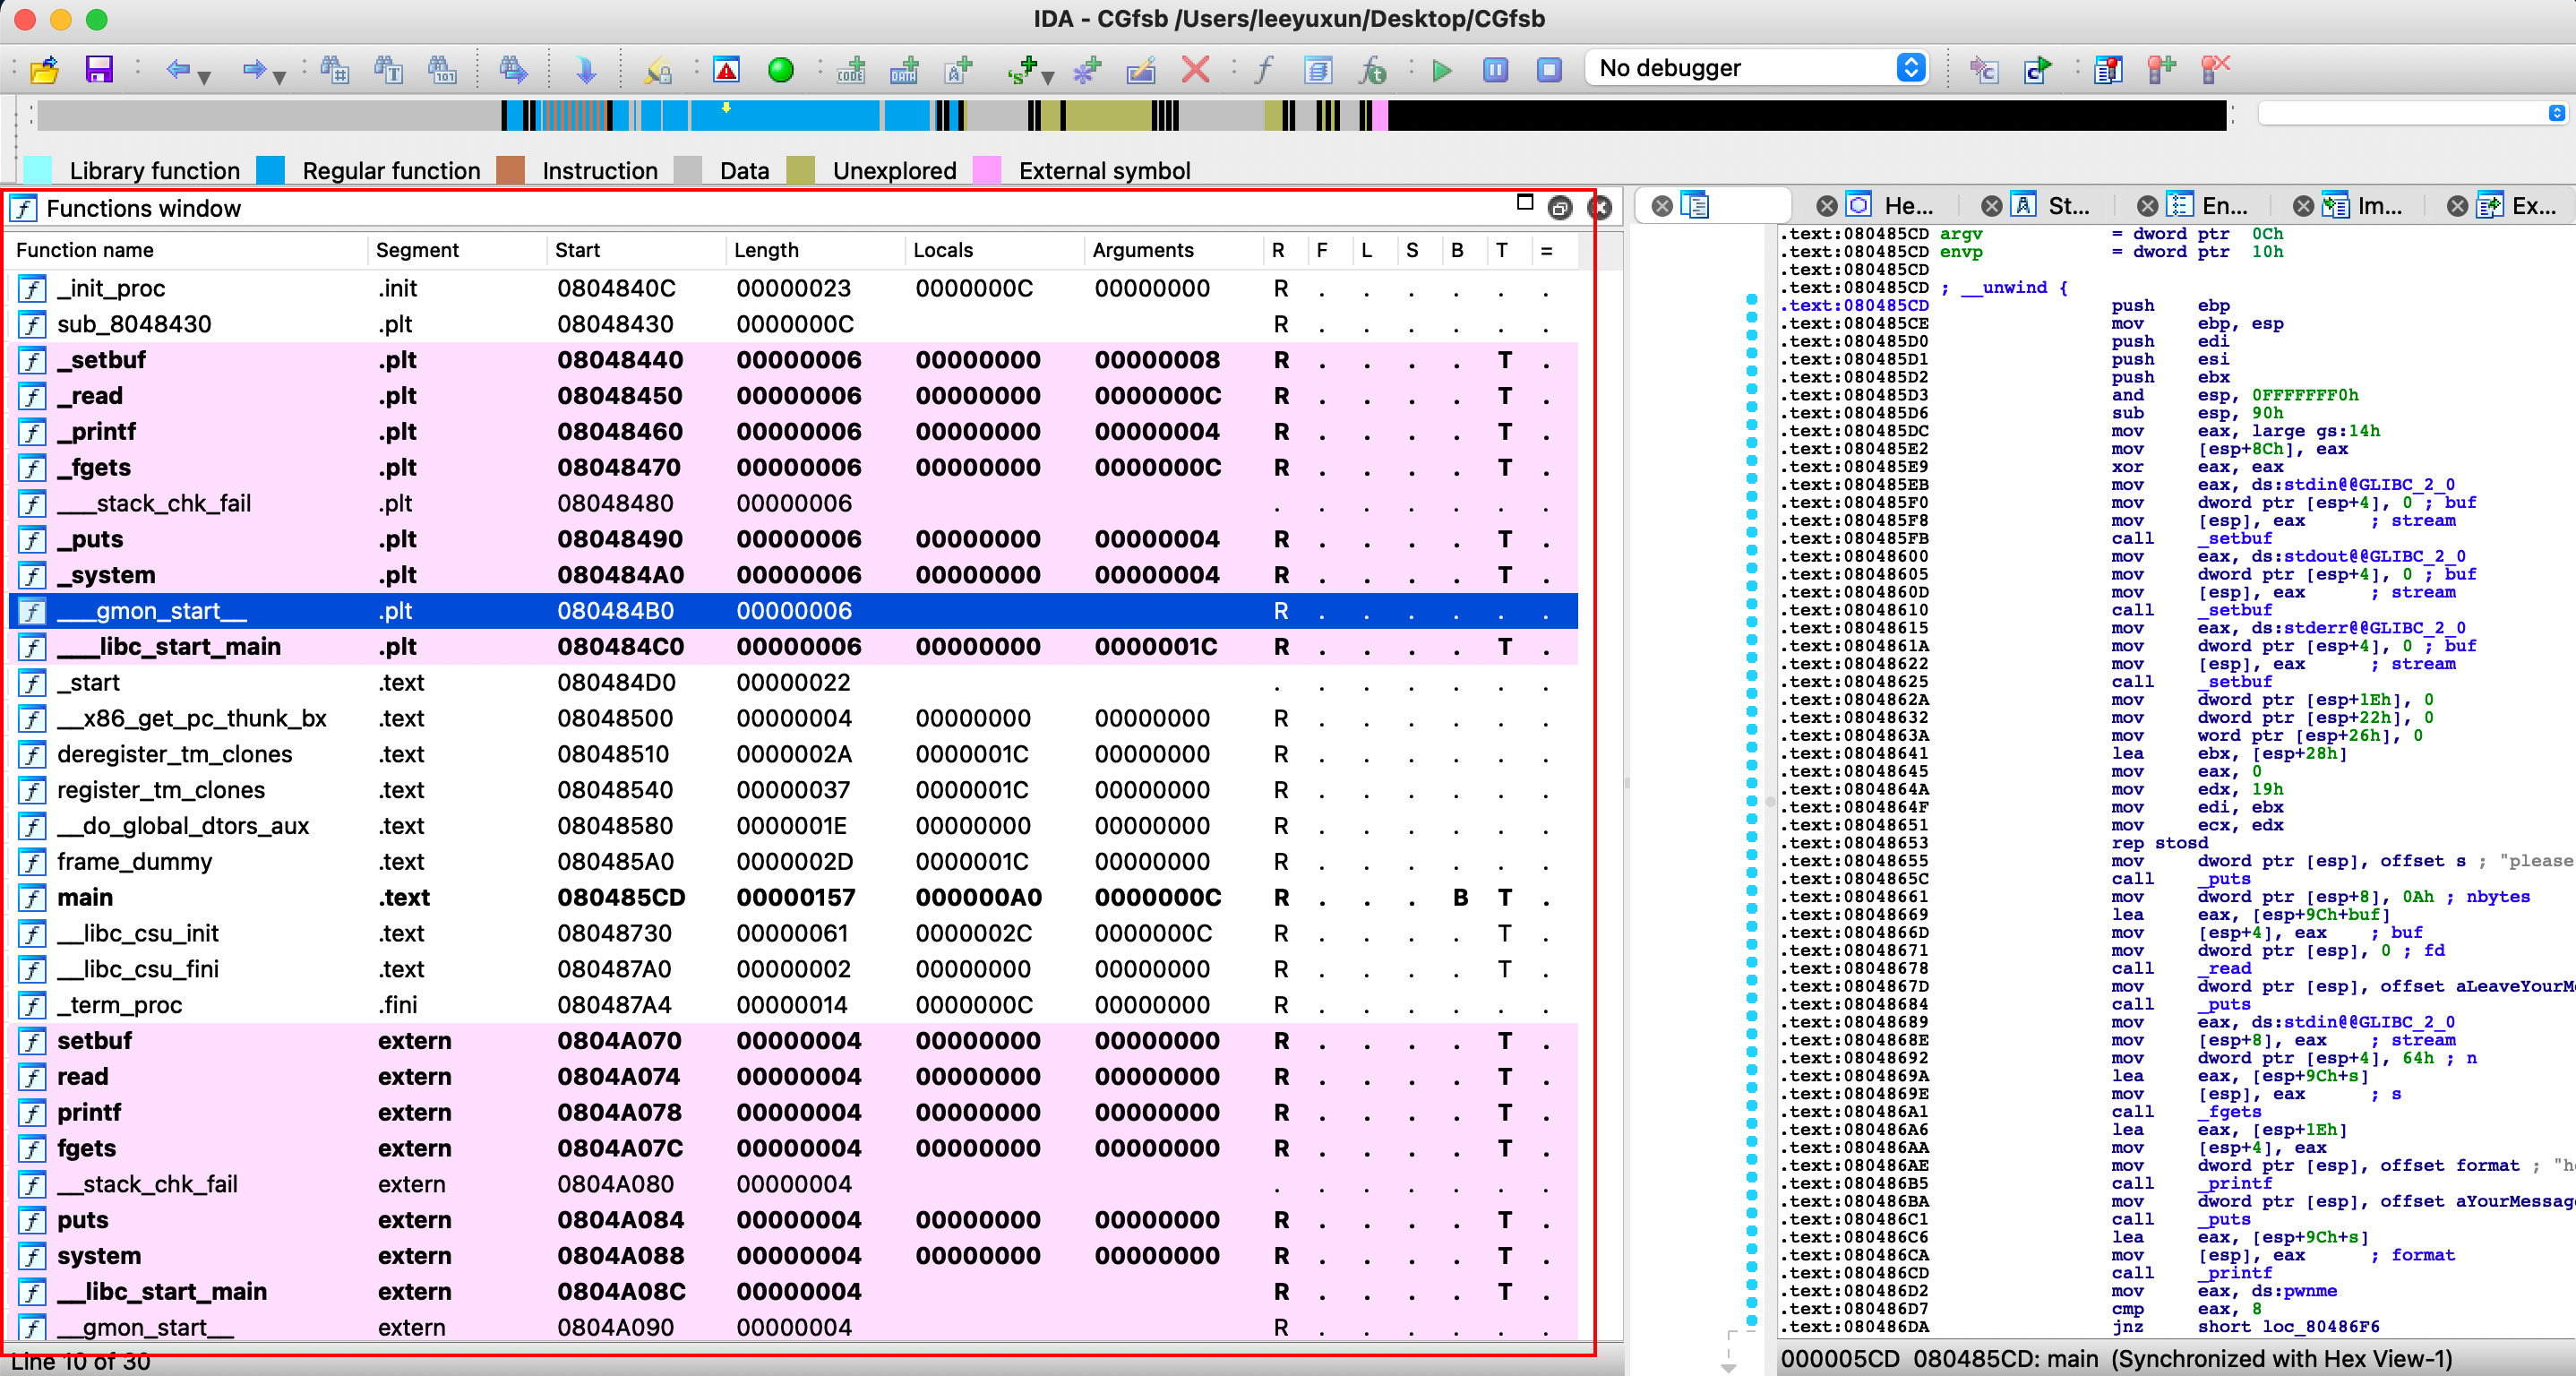The width and height of the screenshot is (2576, 1376).
Task: Click the Open file toolbar icon
Action: [x=44, y=69]
